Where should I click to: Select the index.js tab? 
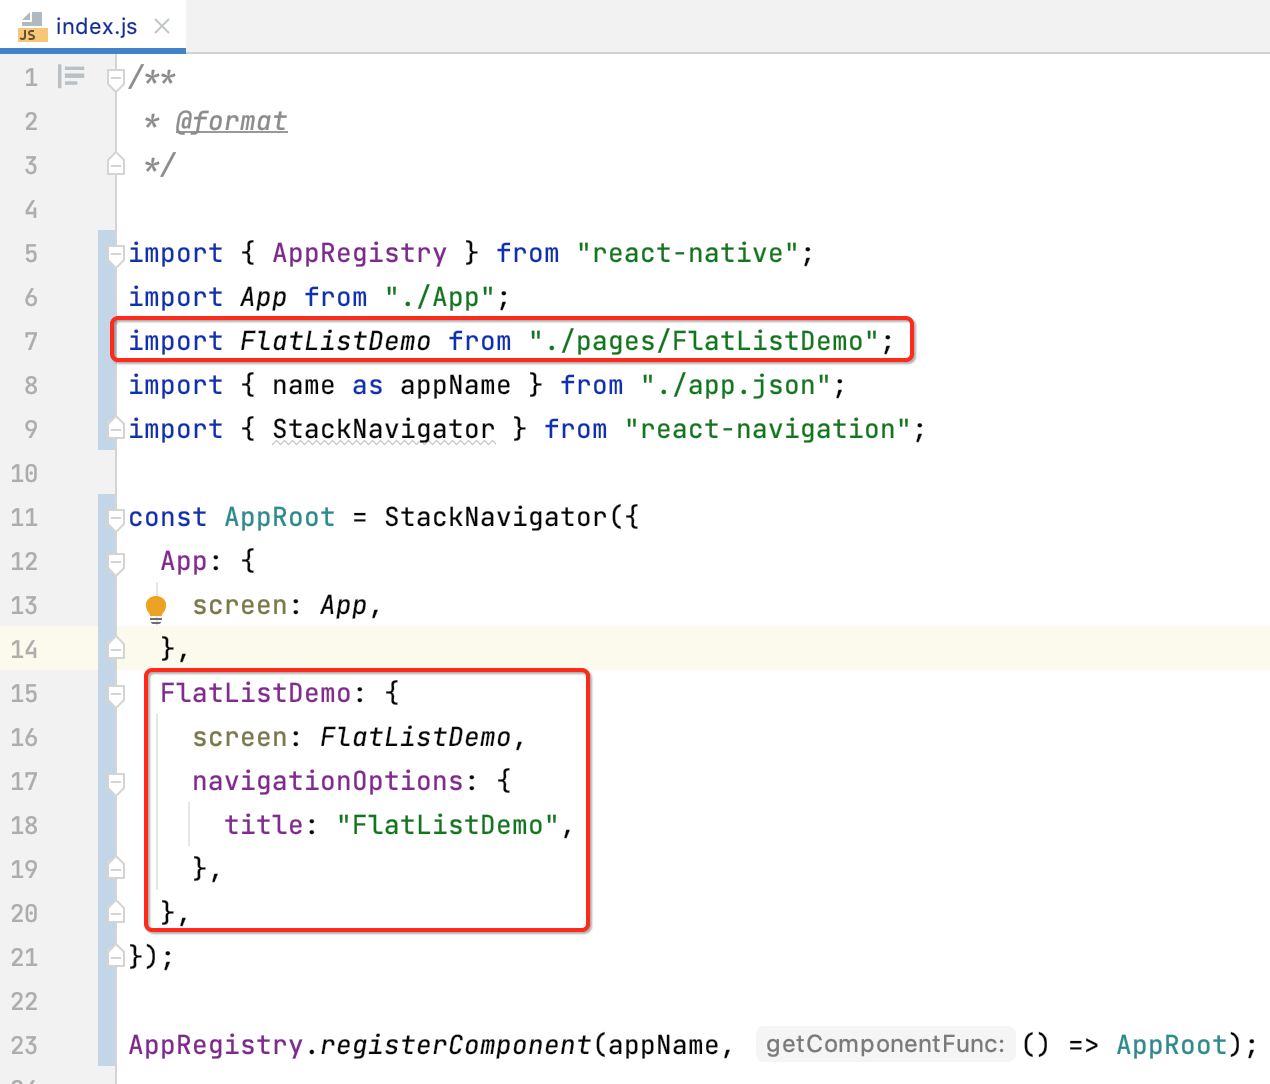coord(96,26)
